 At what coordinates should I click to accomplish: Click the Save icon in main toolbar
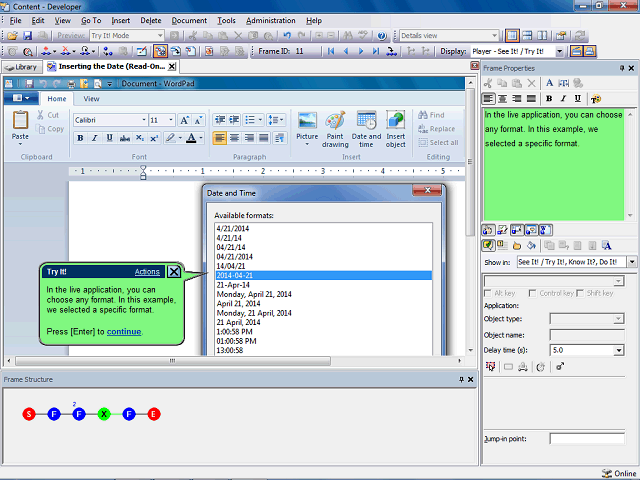(x=27, y=36)
